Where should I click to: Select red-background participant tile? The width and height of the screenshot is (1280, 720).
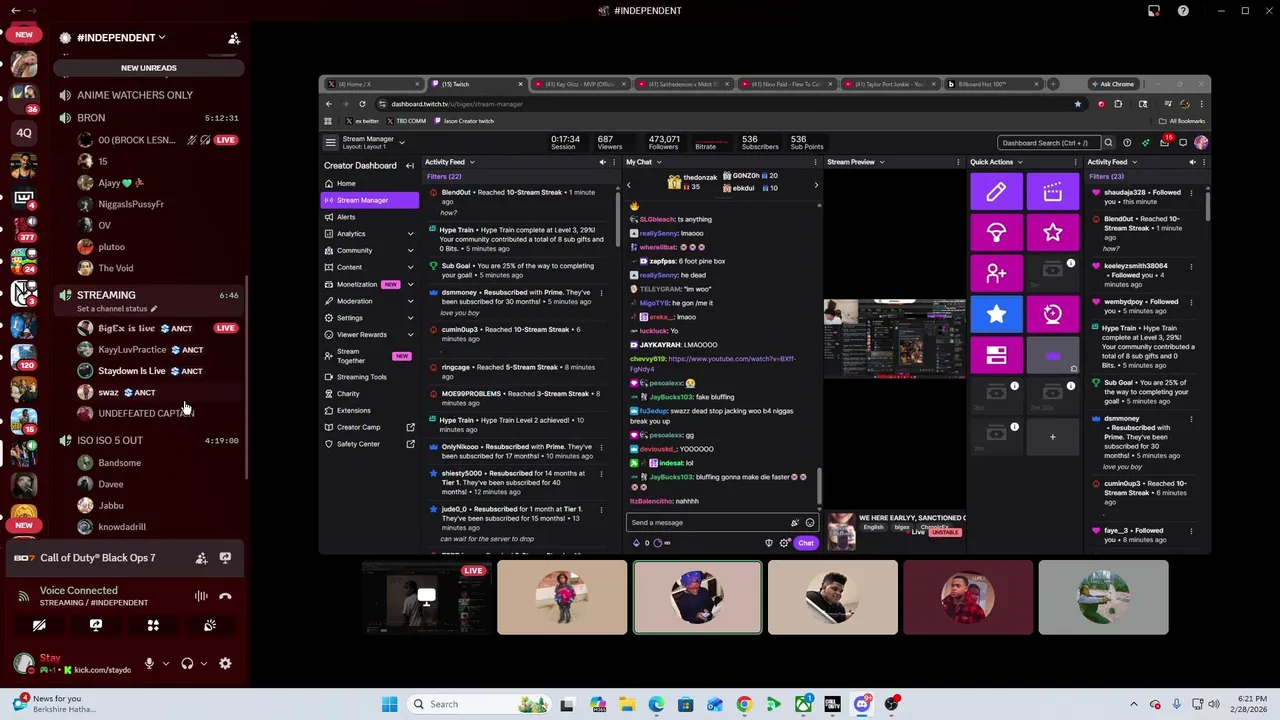[968, 598]
